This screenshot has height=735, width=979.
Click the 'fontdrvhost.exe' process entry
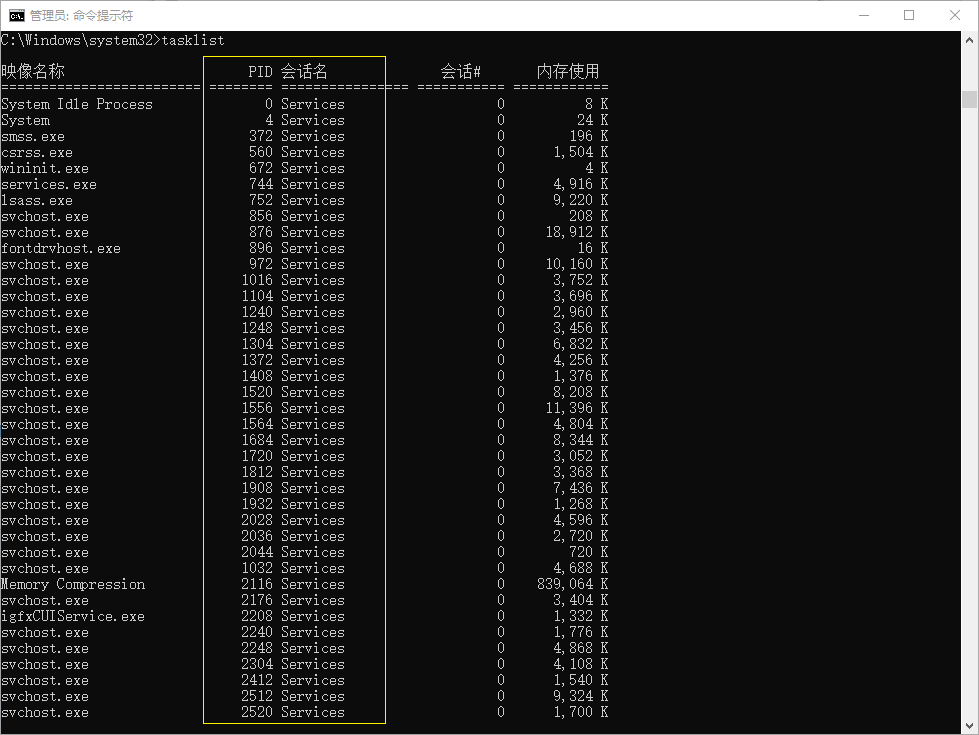(x=60, y=247)
